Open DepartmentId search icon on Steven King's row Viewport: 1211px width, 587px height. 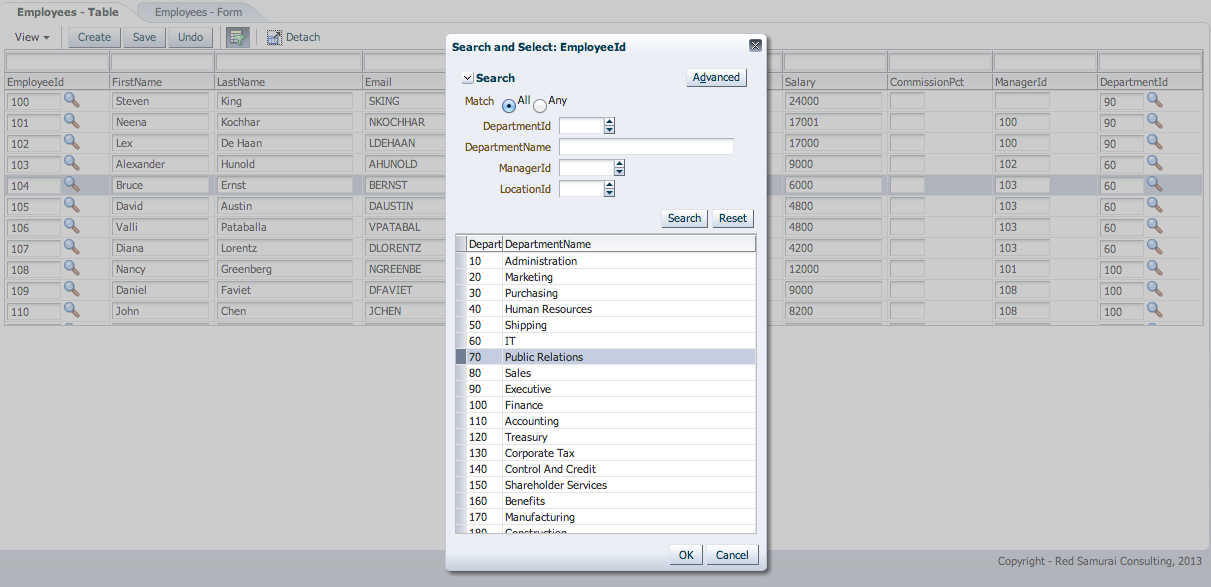pos(1155,101)
